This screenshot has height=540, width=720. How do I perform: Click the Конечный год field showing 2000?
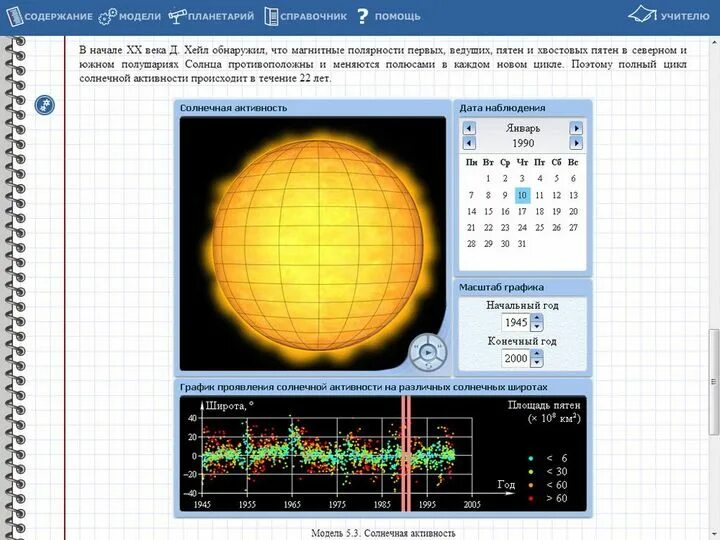[516, 358]
